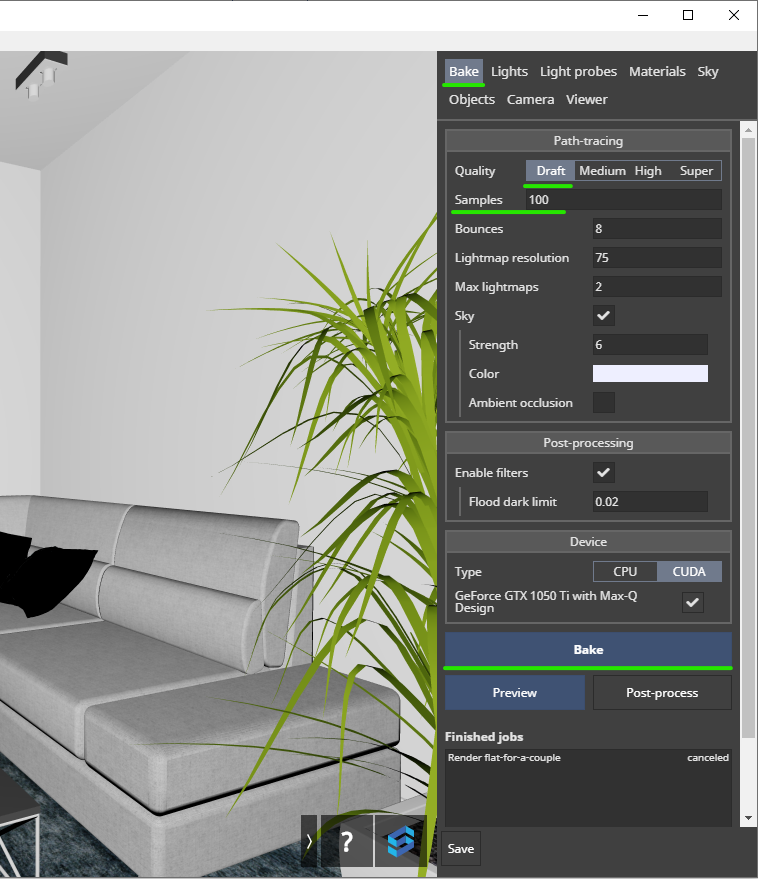Open the sky Color swatch
Screen dimensions: 758x879
[x=650, y=374]
